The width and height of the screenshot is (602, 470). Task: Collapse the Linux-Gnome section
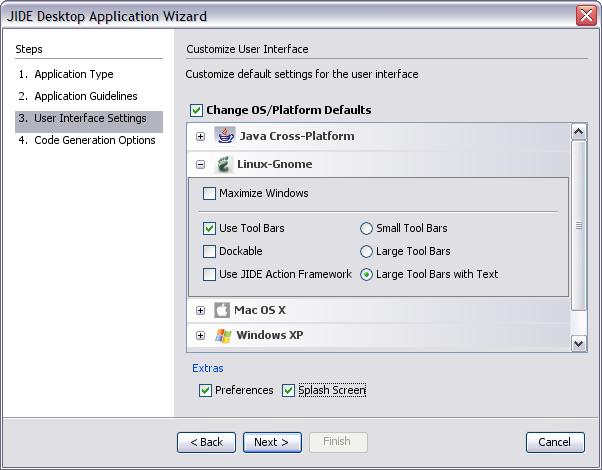pos(200,164)
